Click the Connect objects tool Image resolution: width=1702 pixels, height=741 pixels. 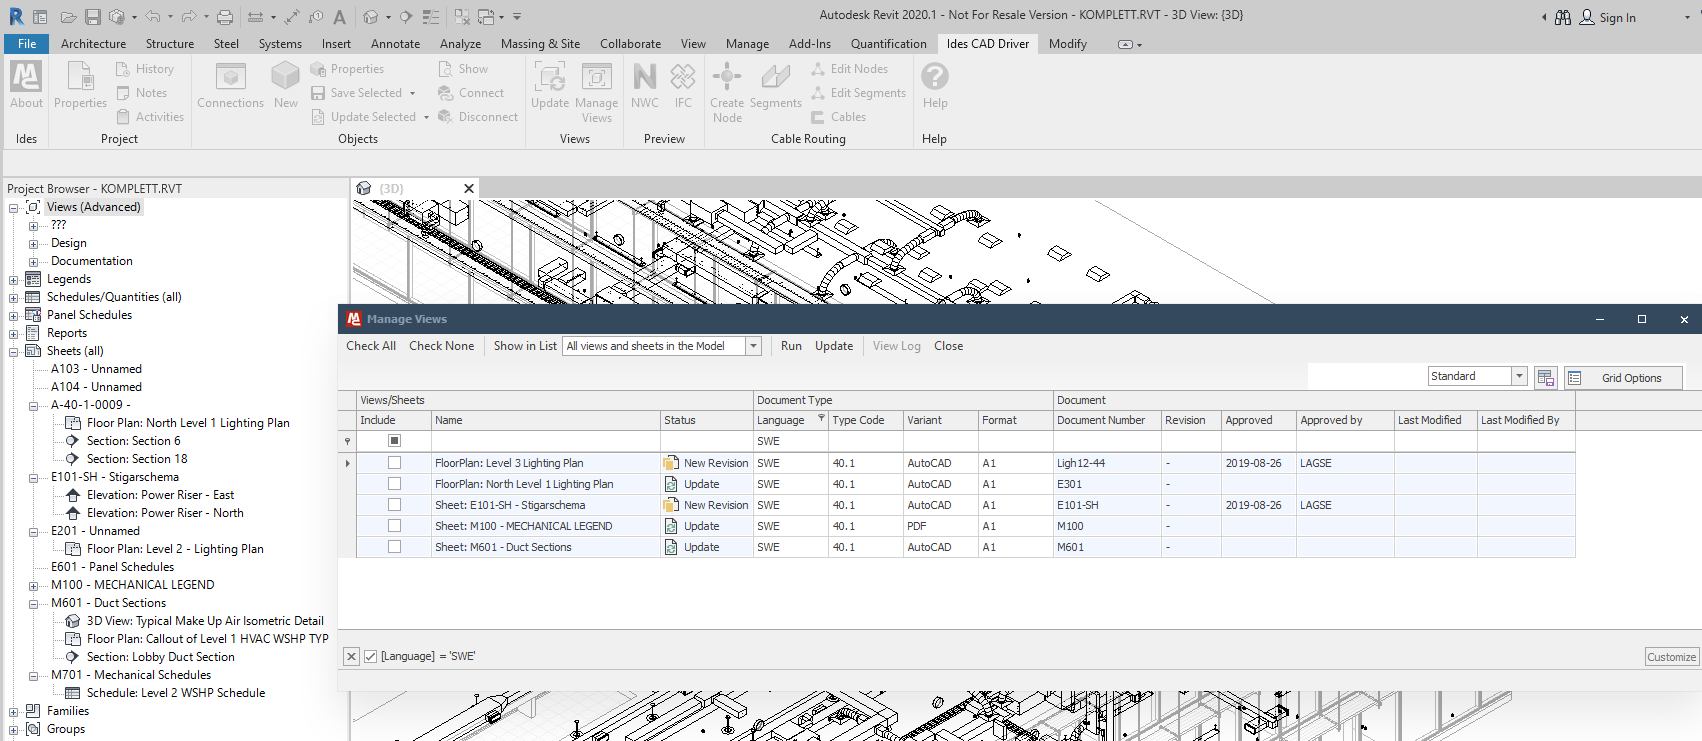coord(471,93)
